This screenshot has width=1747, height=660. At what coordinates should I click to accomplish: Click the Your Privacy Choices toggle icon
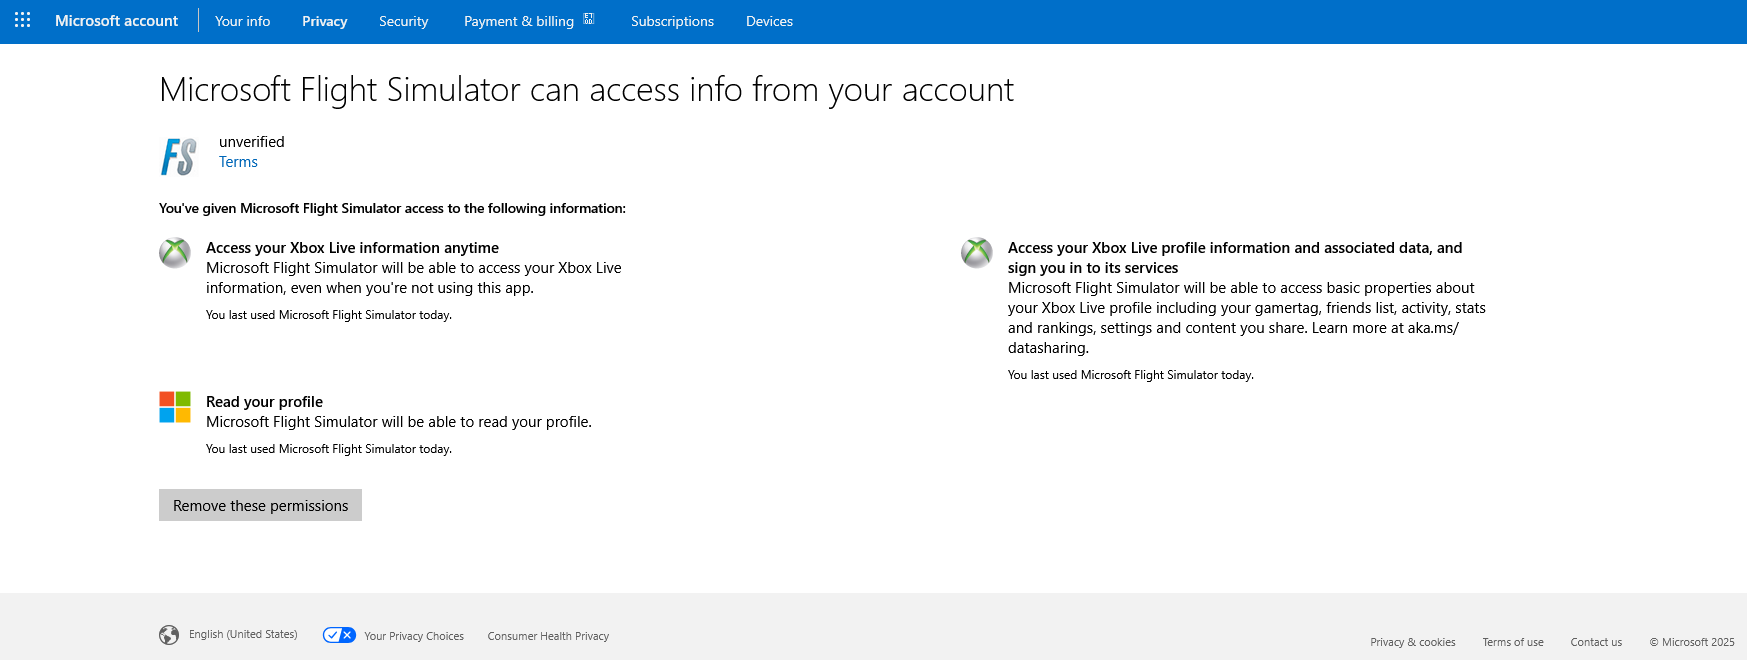click(339, 635)
